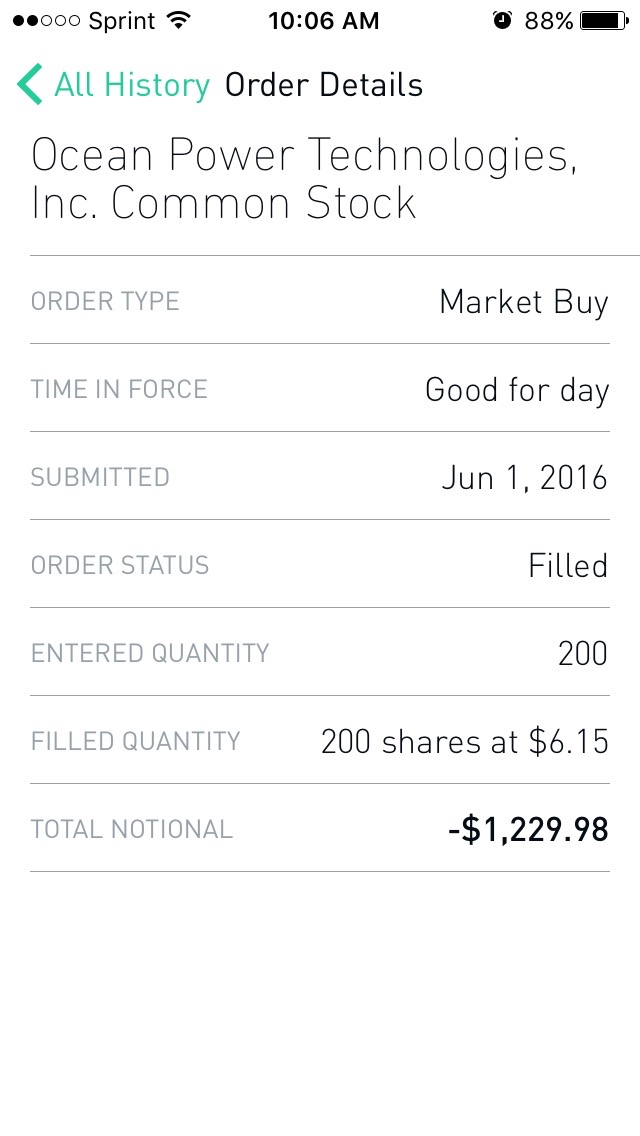Screen dimensions: 640x1136
Task: Tap the TOTAL NOTIONAL label
Action: coord(131,829)
